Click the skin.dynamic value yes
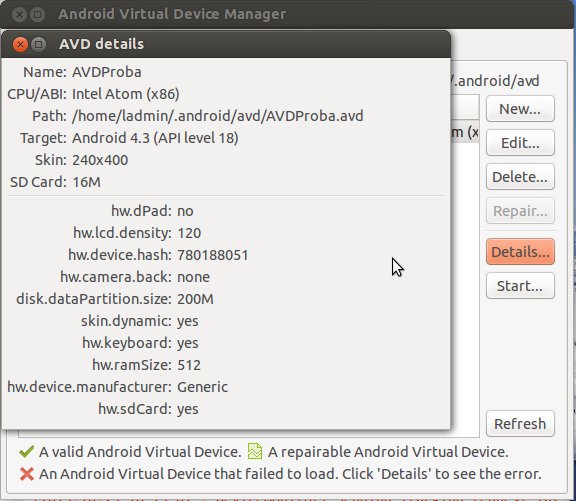Screen dimensions: 576x501 point(188,322)
